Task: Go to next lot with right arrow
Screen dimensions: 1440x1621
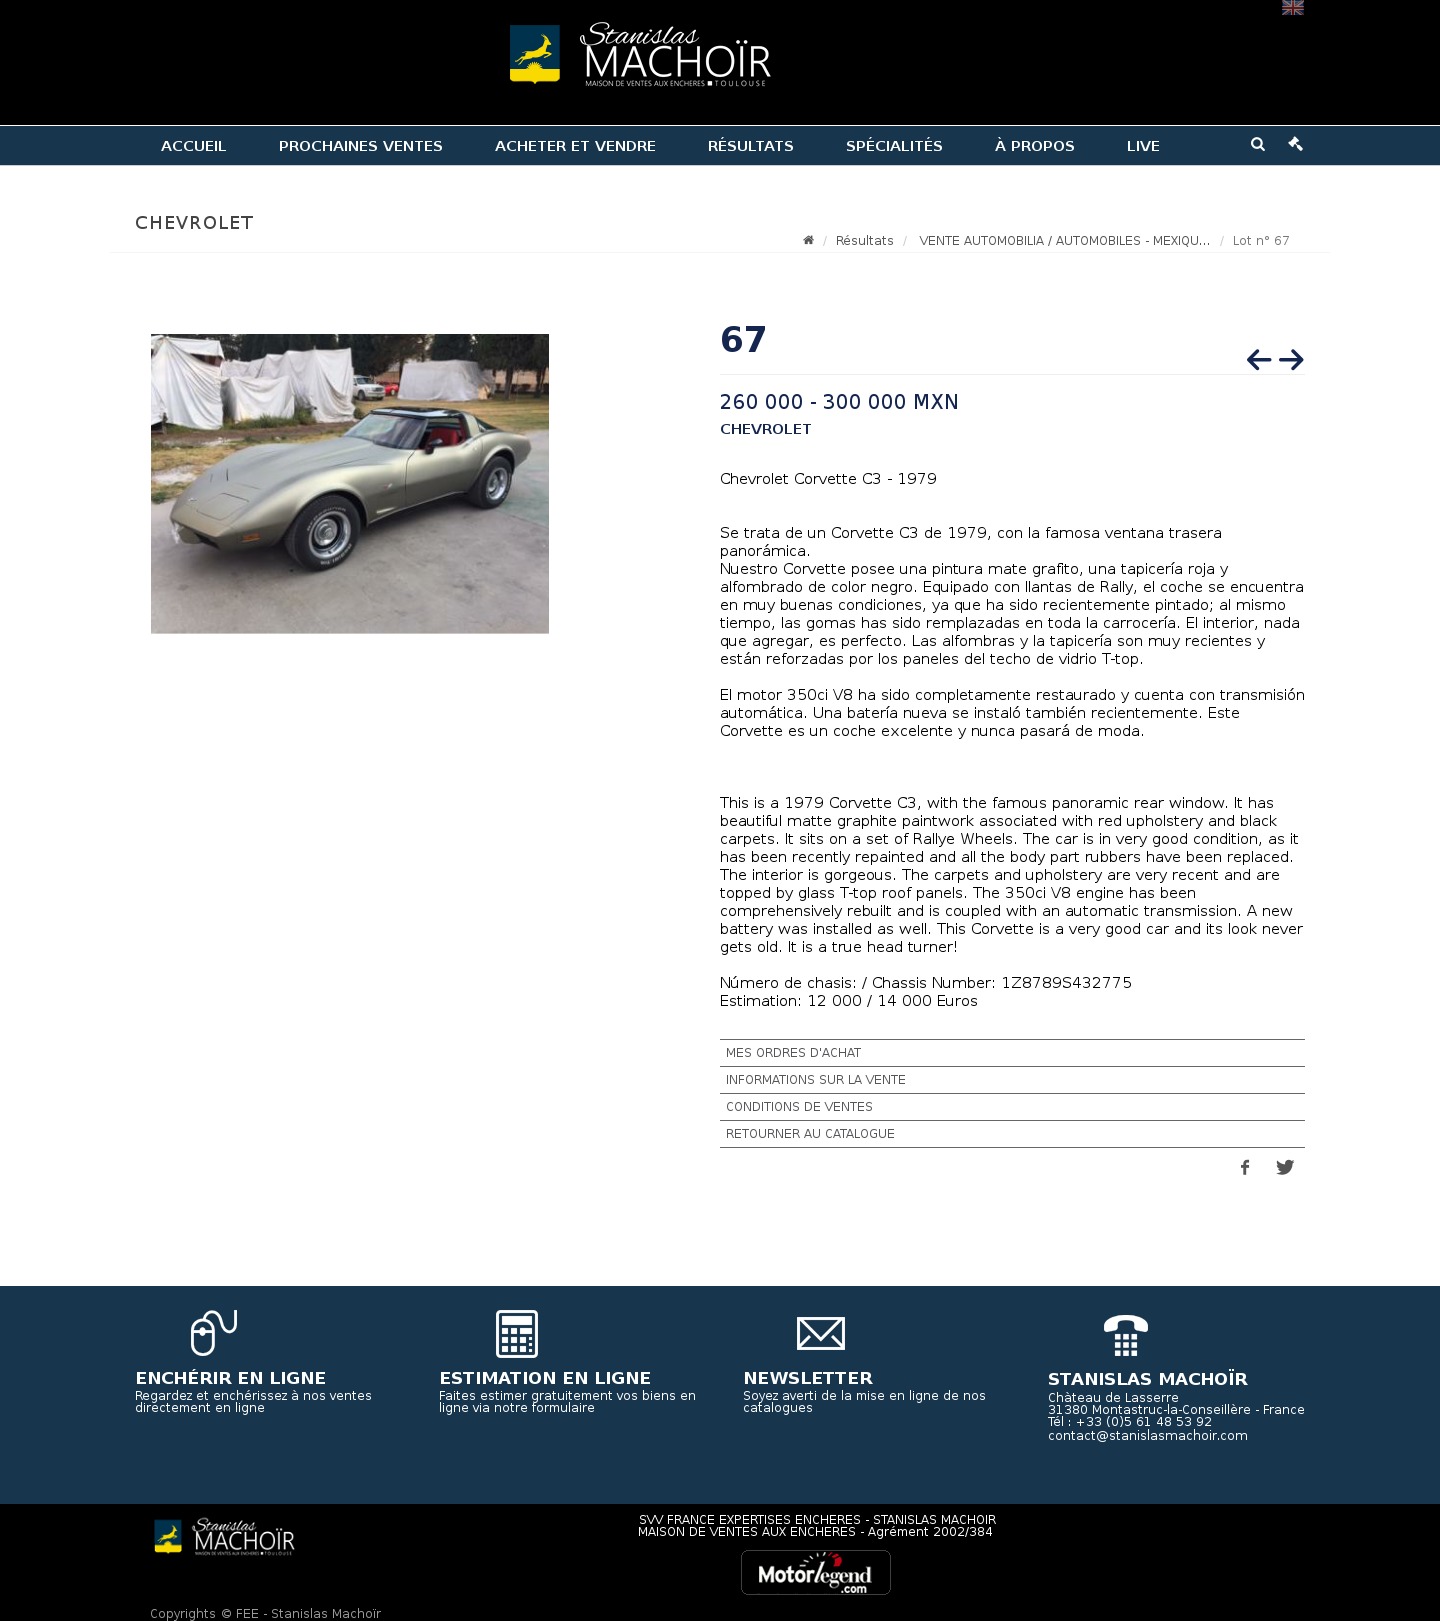Action: (x=1291, y=360)
